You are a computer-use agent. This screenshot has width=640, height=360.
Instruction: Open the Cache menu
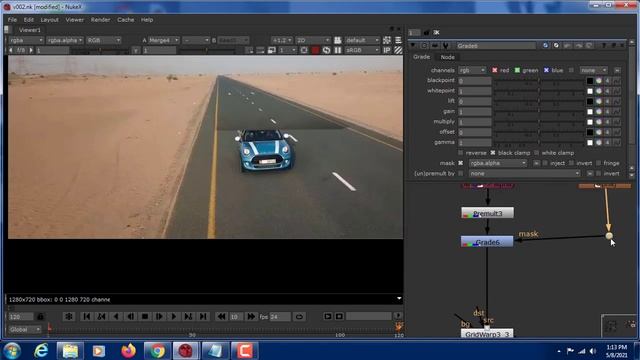[126, 20]
